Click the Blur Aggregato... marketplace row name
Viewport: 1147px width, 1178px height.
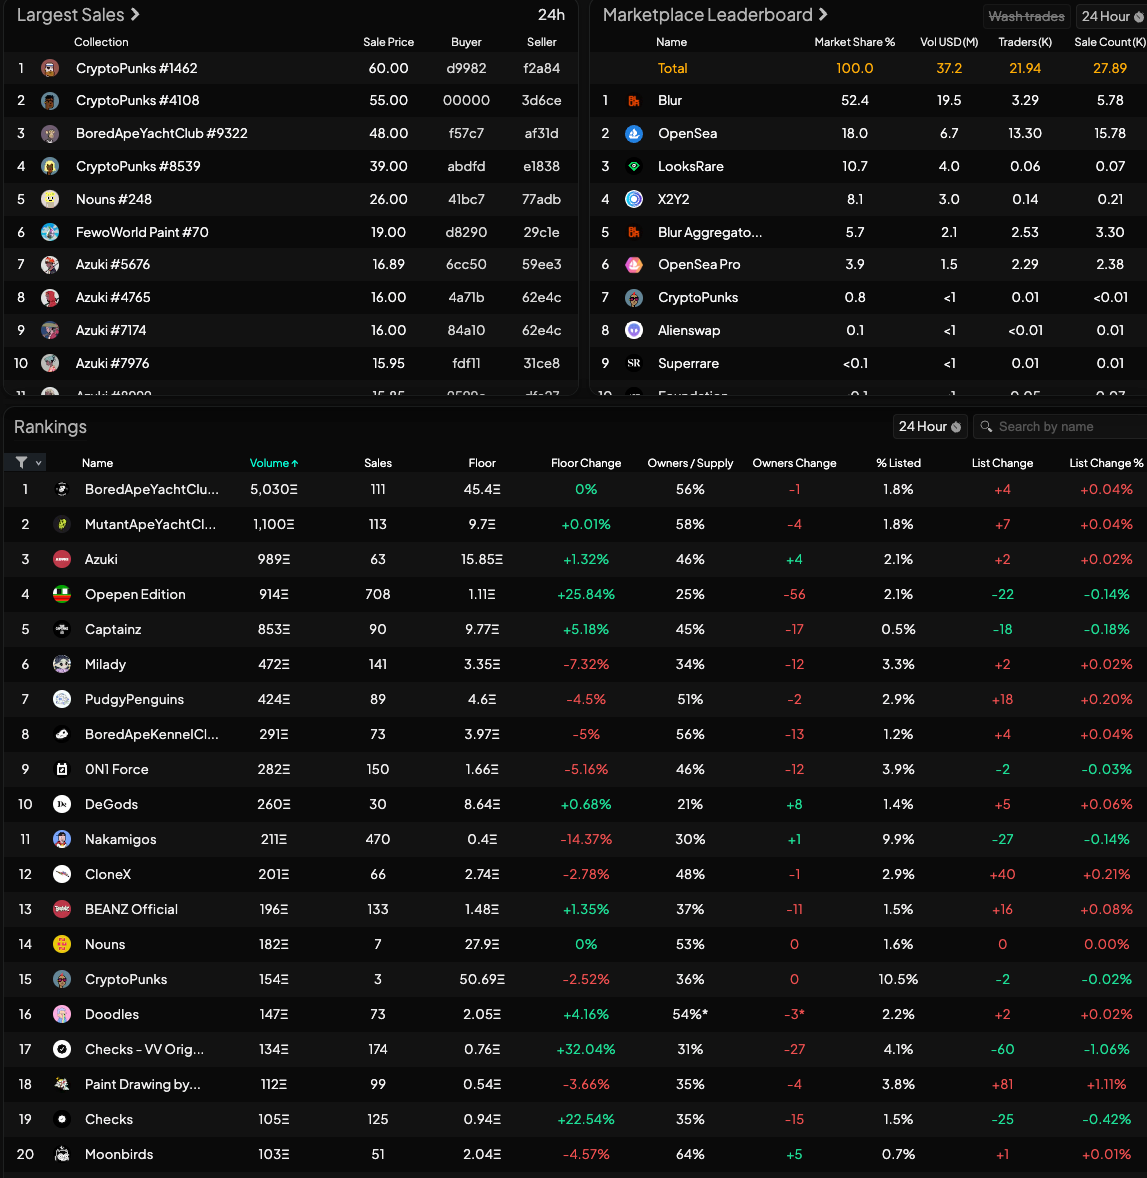tap(710, 232)
